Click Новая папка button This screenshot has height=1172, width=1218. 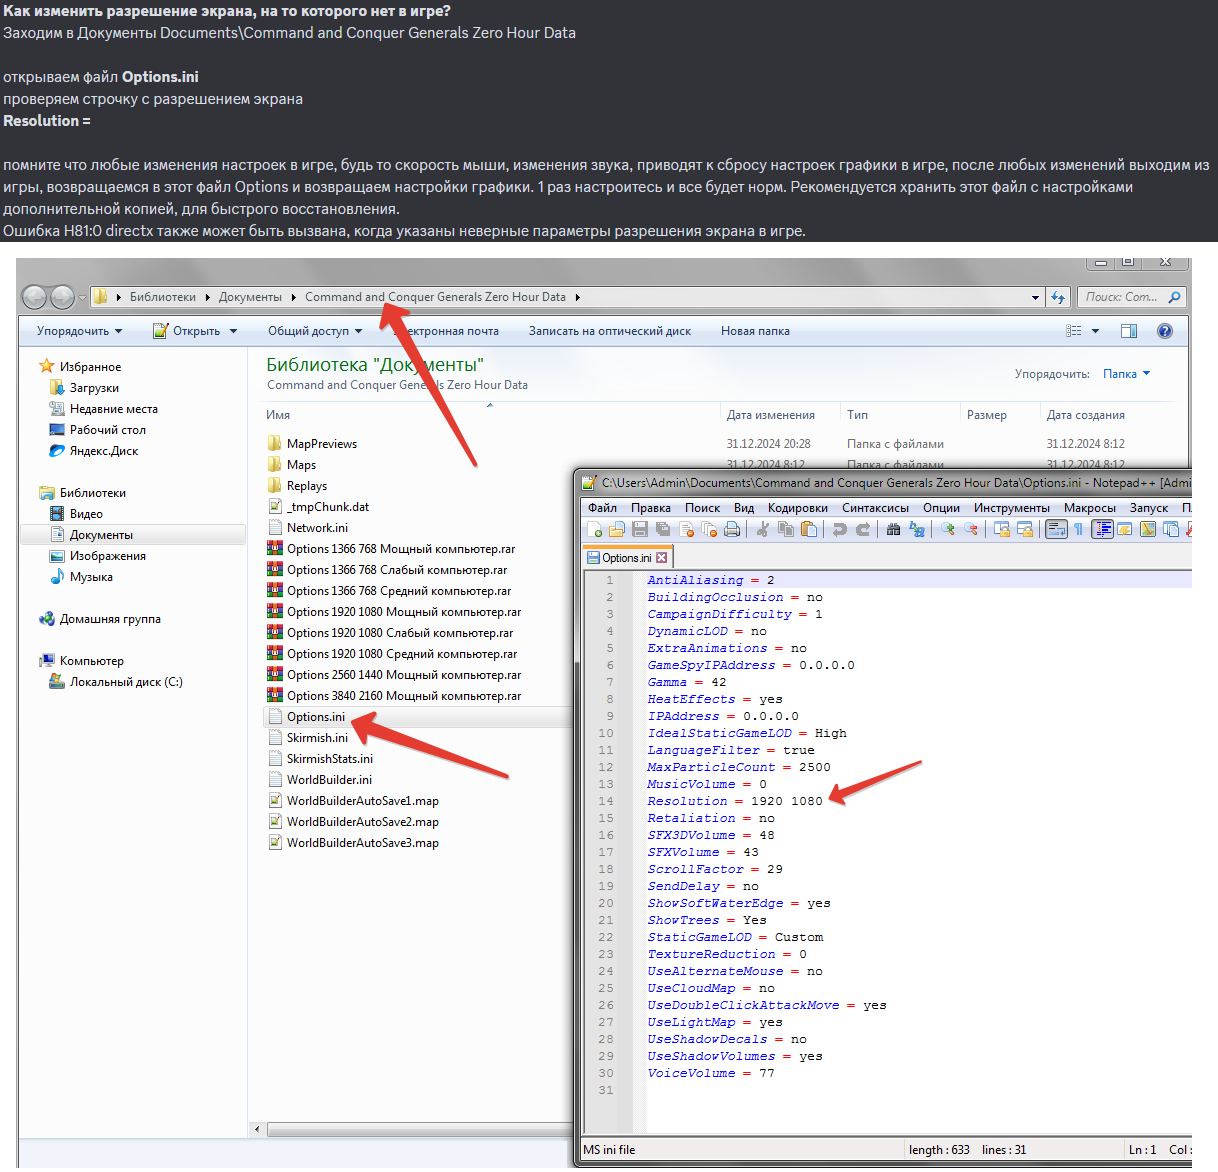(755, 331)
